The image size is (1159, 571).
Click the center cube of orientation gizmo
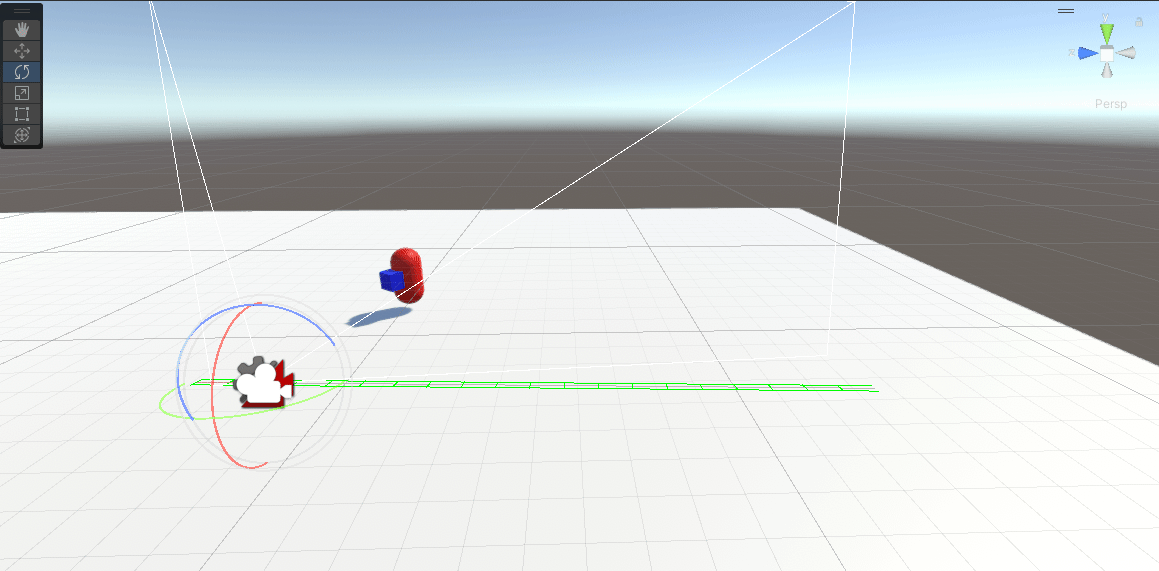[1107, 53]
